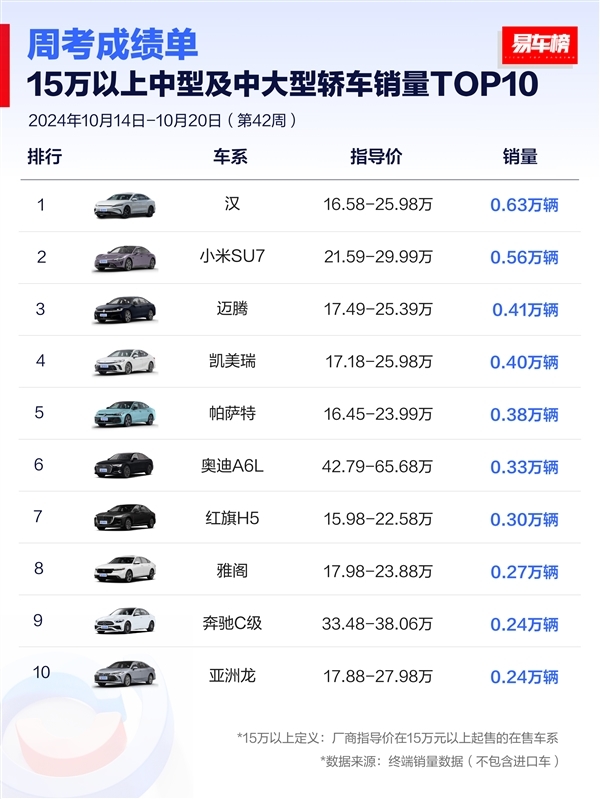Screen dimensions: 600x799
Task: Select the 42.79-65.68万 price range
Action: pyautogui.click(x=377, y=466)
